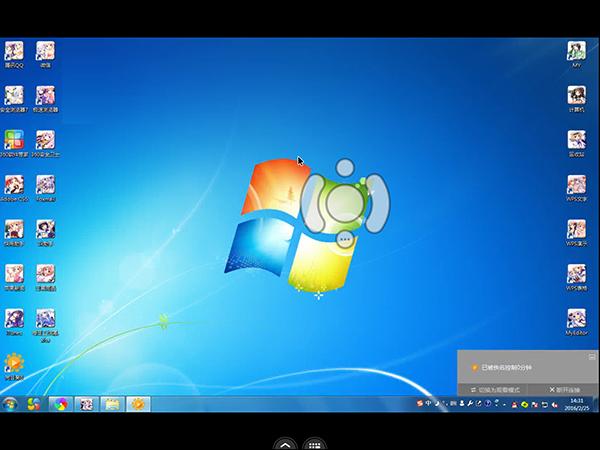Toggle the 中 Chinese input mode indicator
The image size is (600, 450).
click(x=429, y=403)
